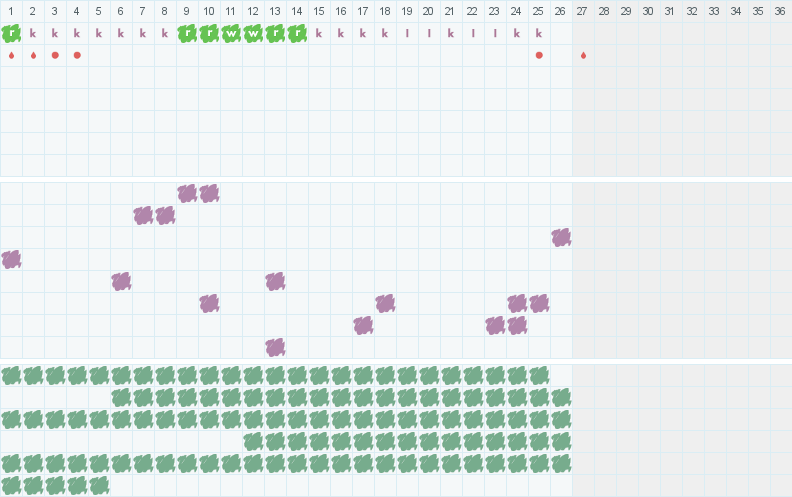Click the purple scribble mark on day 6
Viewport: 792px width, 497px height.
pos(121,281)
